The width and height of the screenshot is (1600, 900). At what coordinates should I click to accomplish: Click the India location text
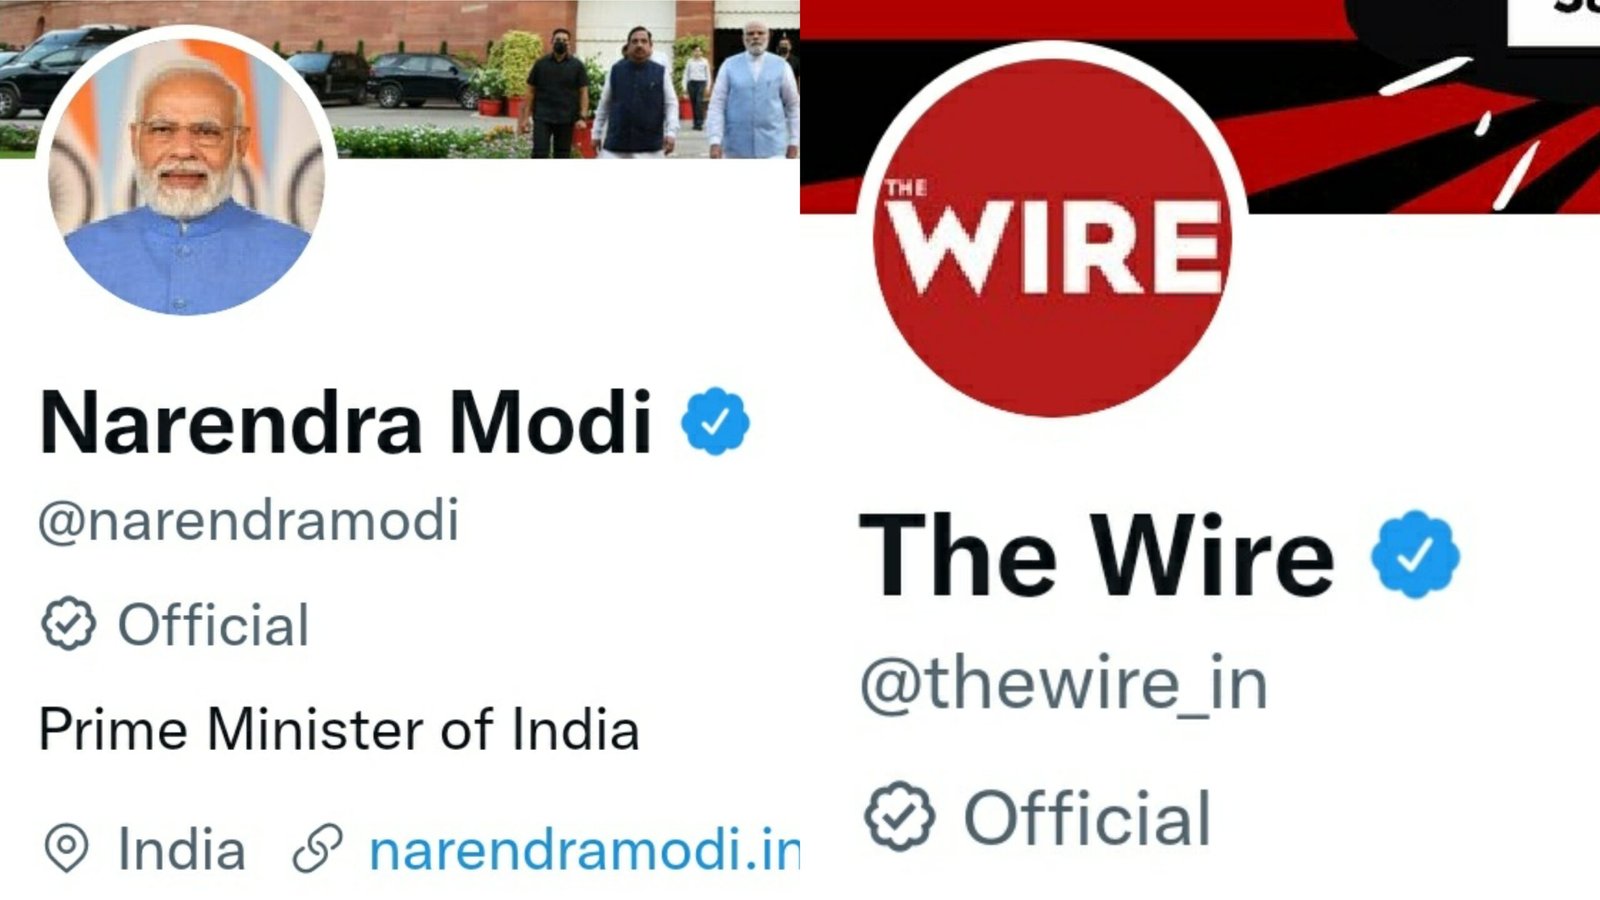[181, 850]
